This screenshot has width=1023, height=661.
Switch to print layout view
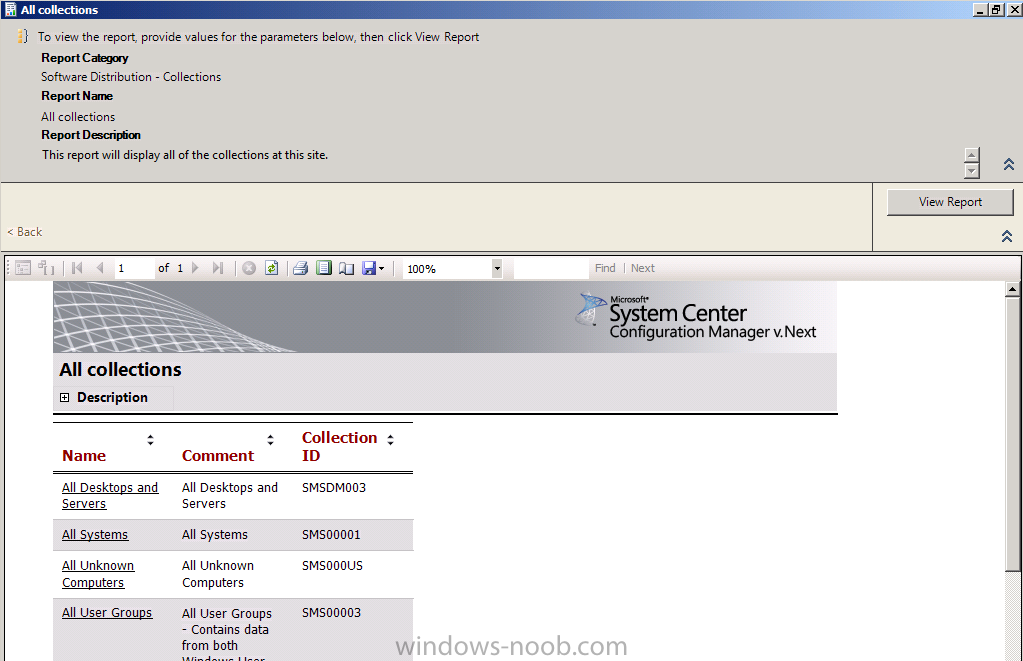324,268
